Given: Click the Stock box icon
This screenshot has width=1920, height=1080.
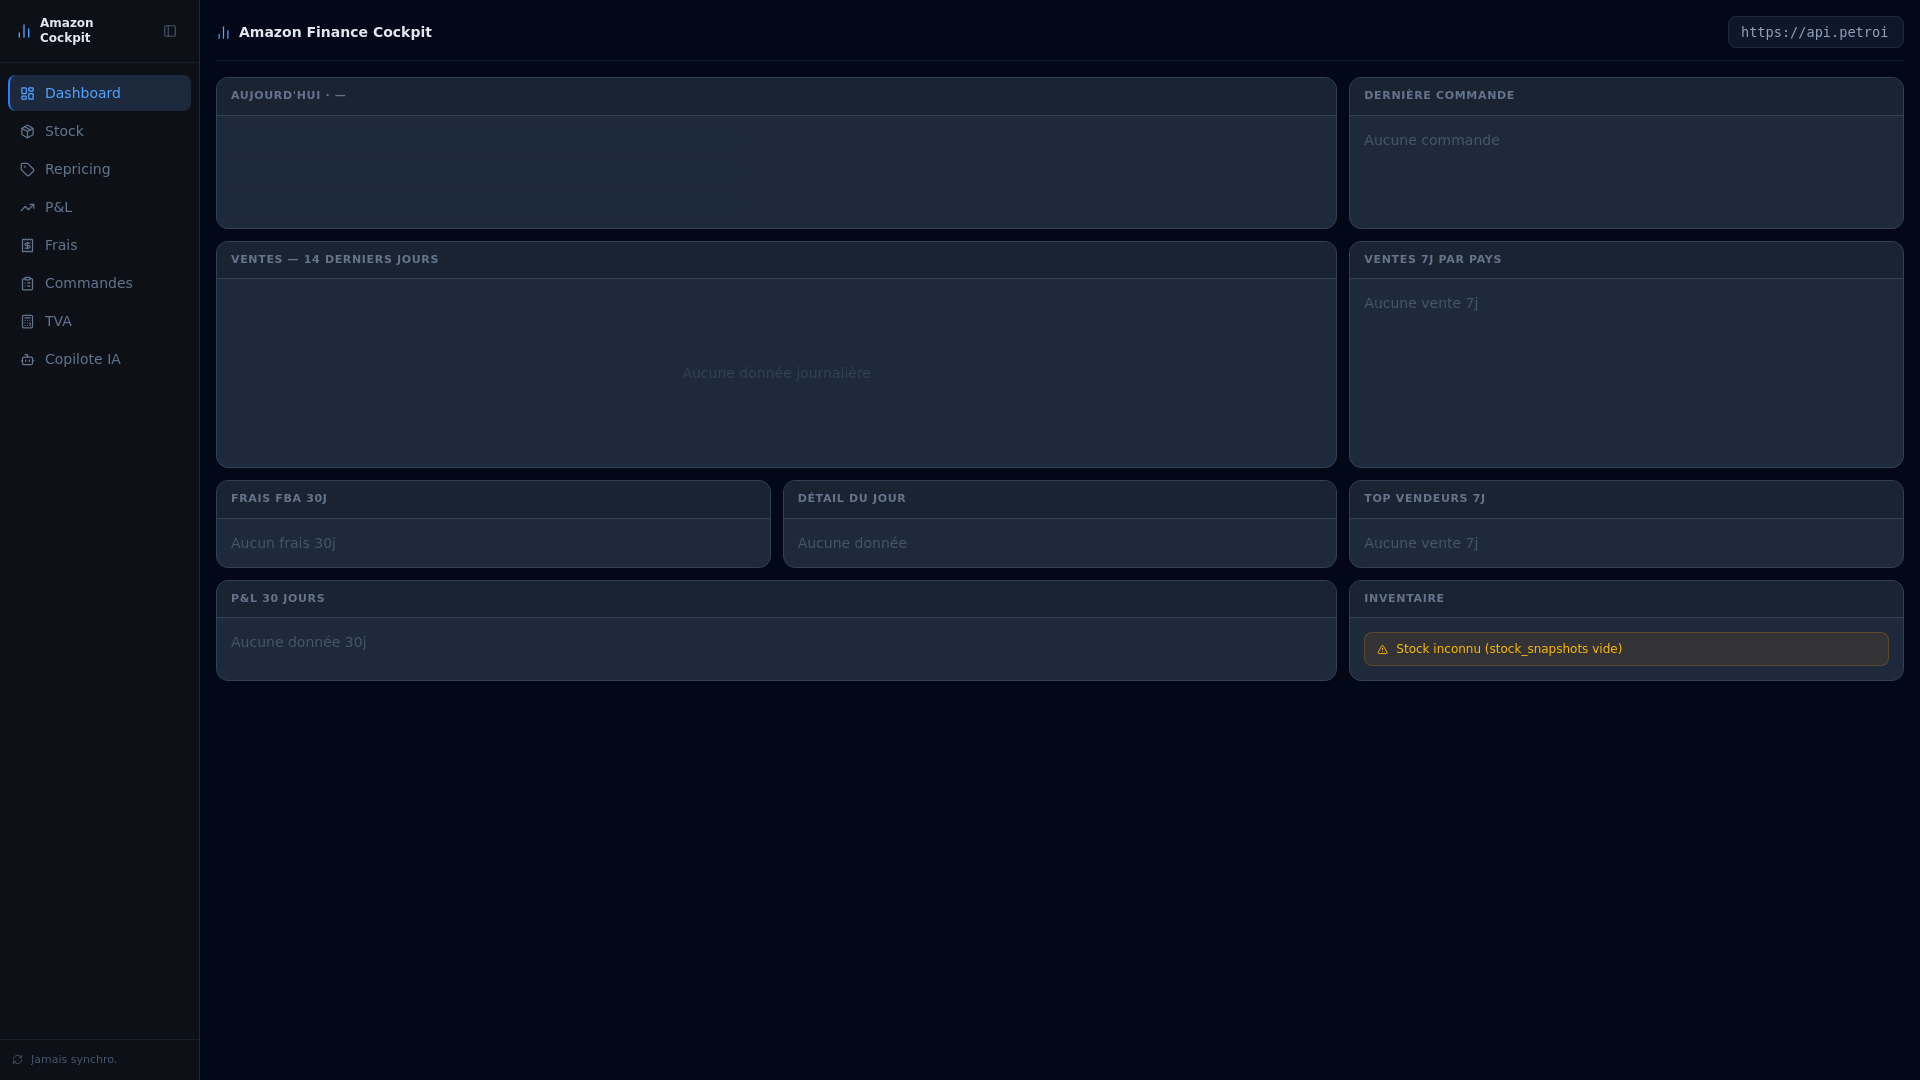Looking at the screenshot, I should point(28,132).
